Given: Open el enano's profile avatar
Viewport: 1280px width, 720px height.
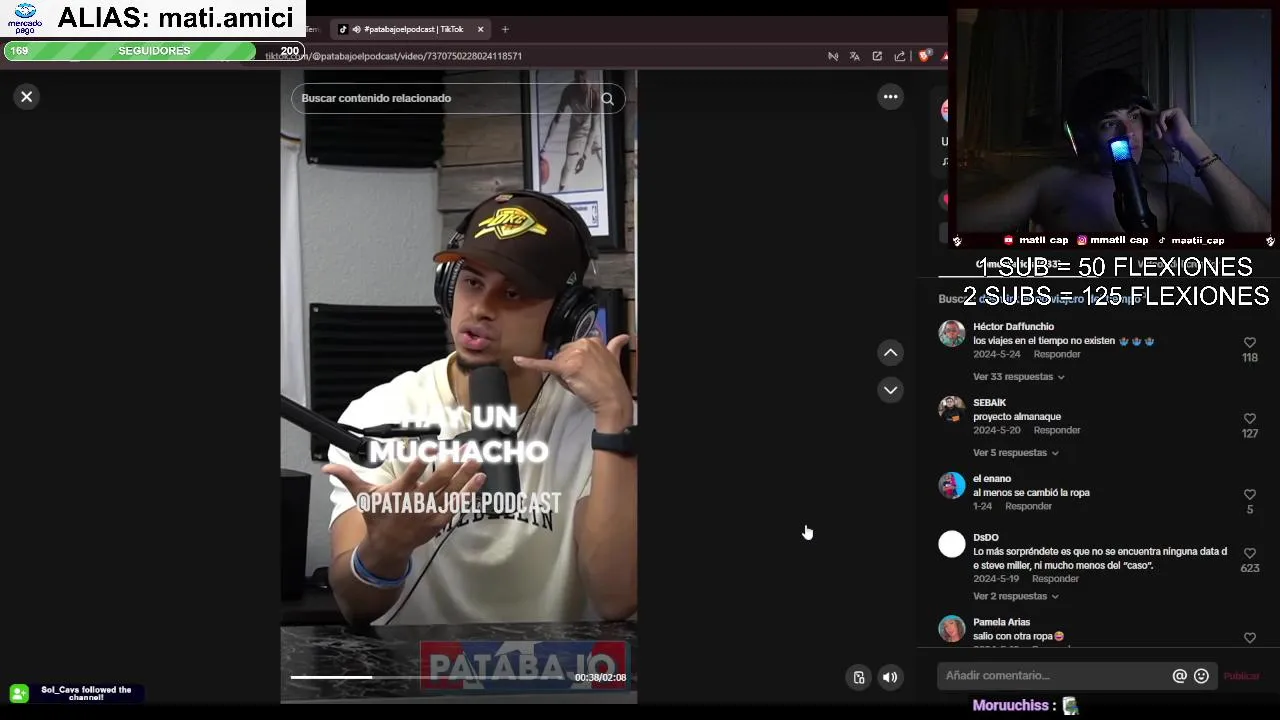Looking at the screenshot, I should (x=952, y=485).
